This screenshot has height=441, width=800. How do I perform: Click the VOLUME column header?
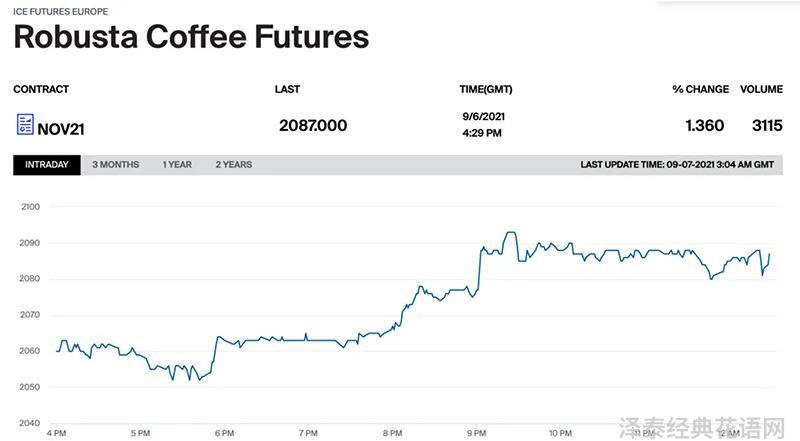point(761,89)
